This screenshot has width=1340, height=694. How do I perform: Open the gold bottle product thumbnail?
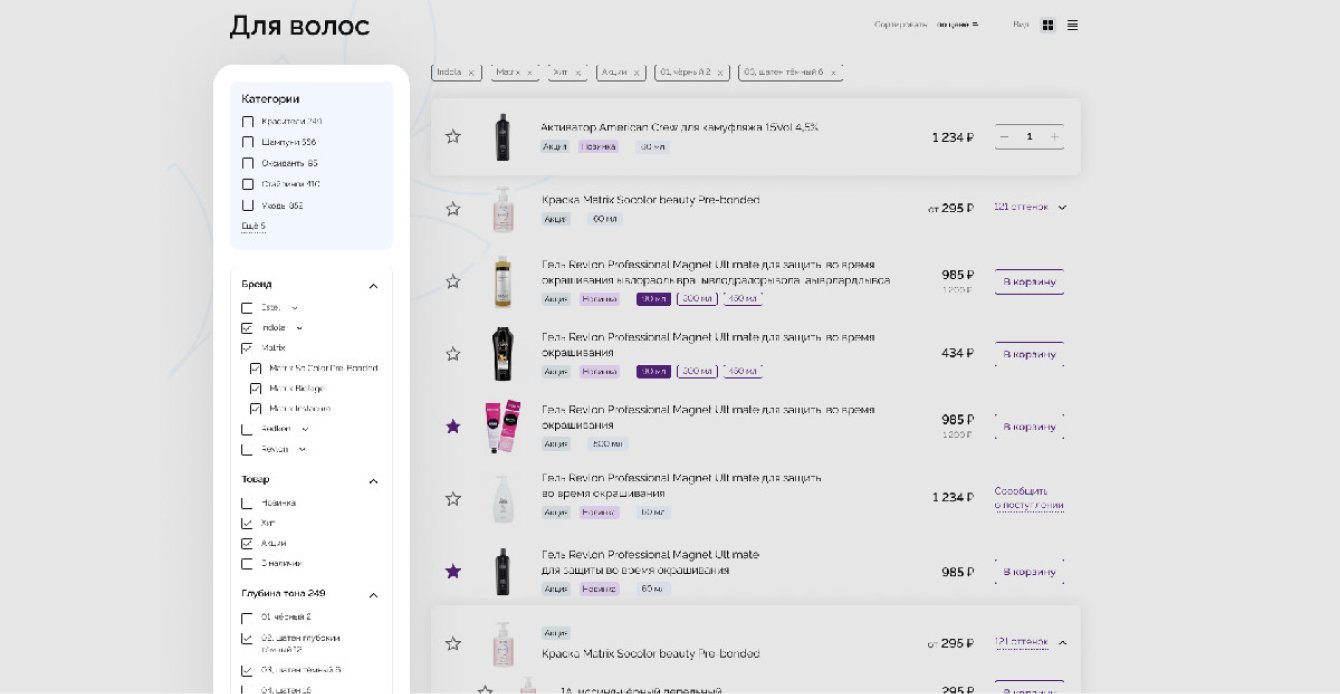pos(502,282)
